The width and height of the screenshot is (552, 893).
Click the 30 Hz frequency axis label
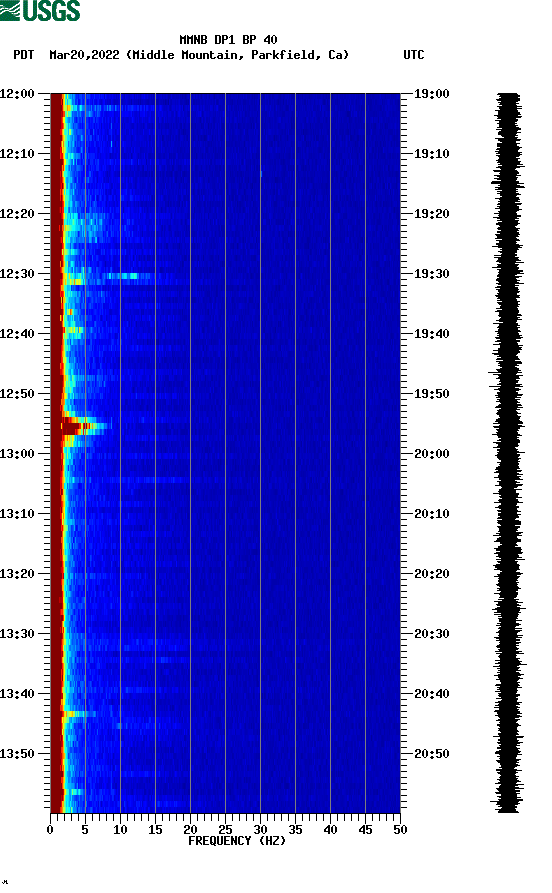click(260, 830)
